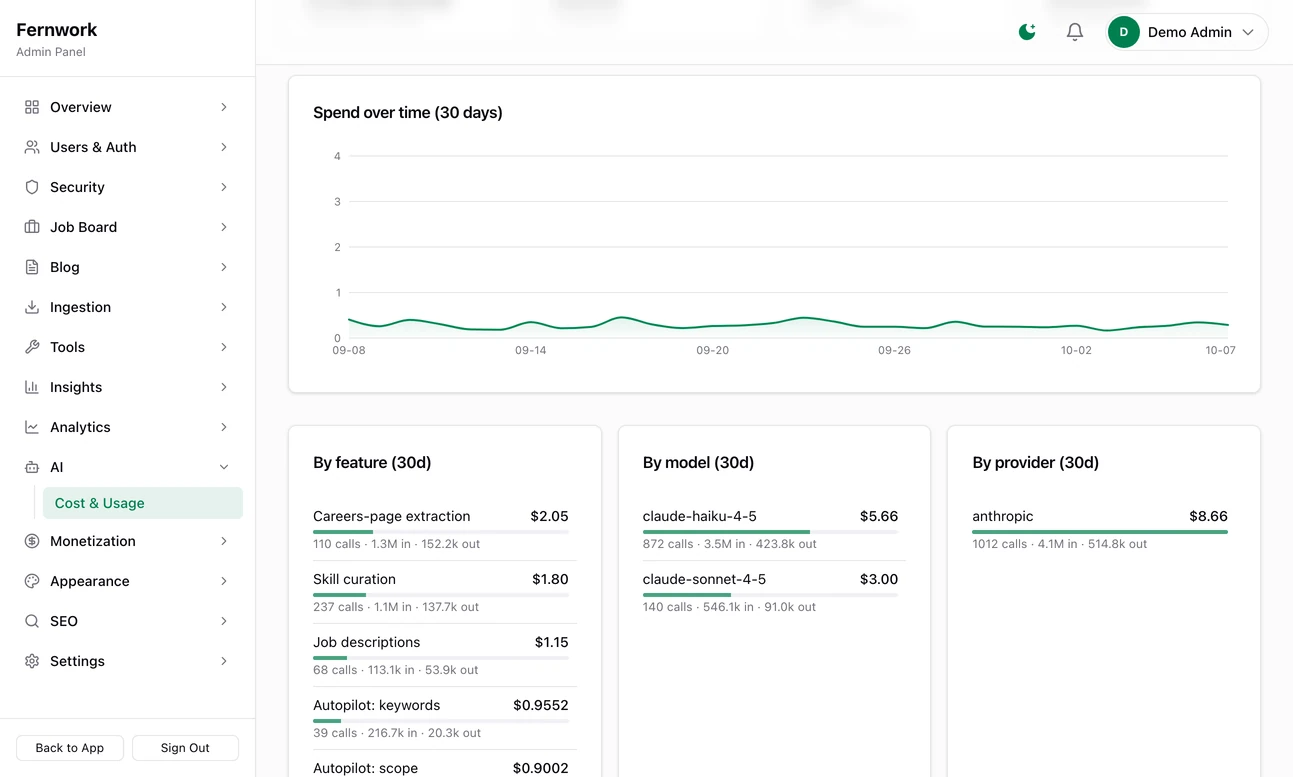Click the Demo Admin avatar circle
This screenshot has width=1293, height=777.
[1124, 32]
